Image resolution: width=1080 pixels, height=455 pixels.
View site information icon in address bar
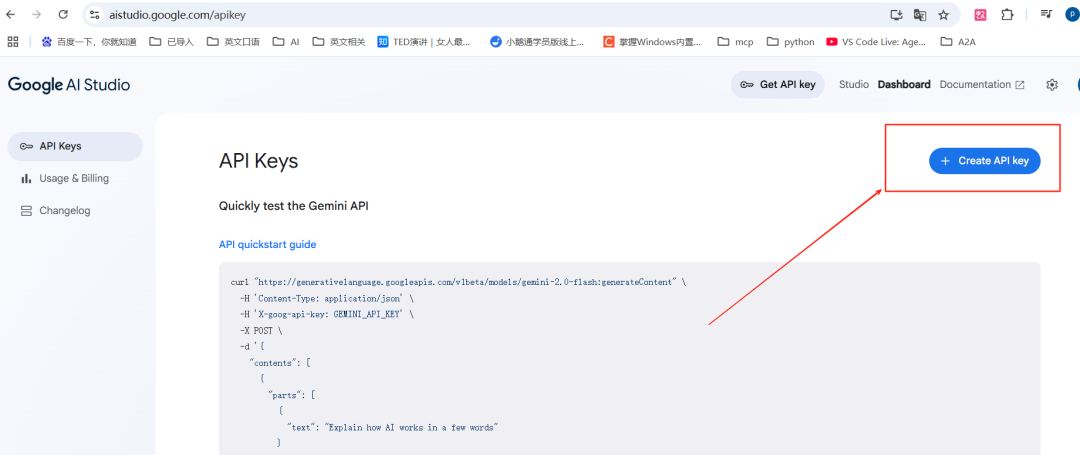[95, 14]
